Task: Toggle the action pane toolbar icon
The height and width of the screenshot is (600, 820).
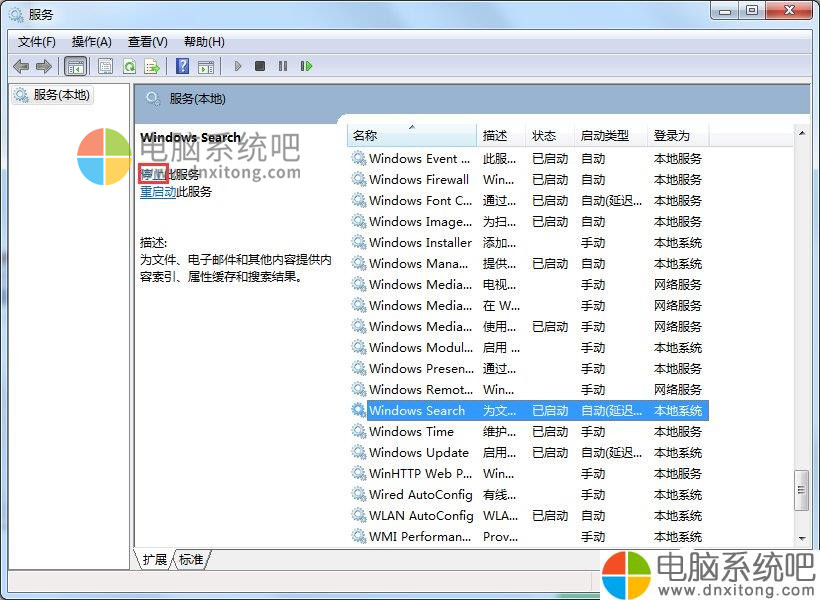Action: [x=206, y=66]
